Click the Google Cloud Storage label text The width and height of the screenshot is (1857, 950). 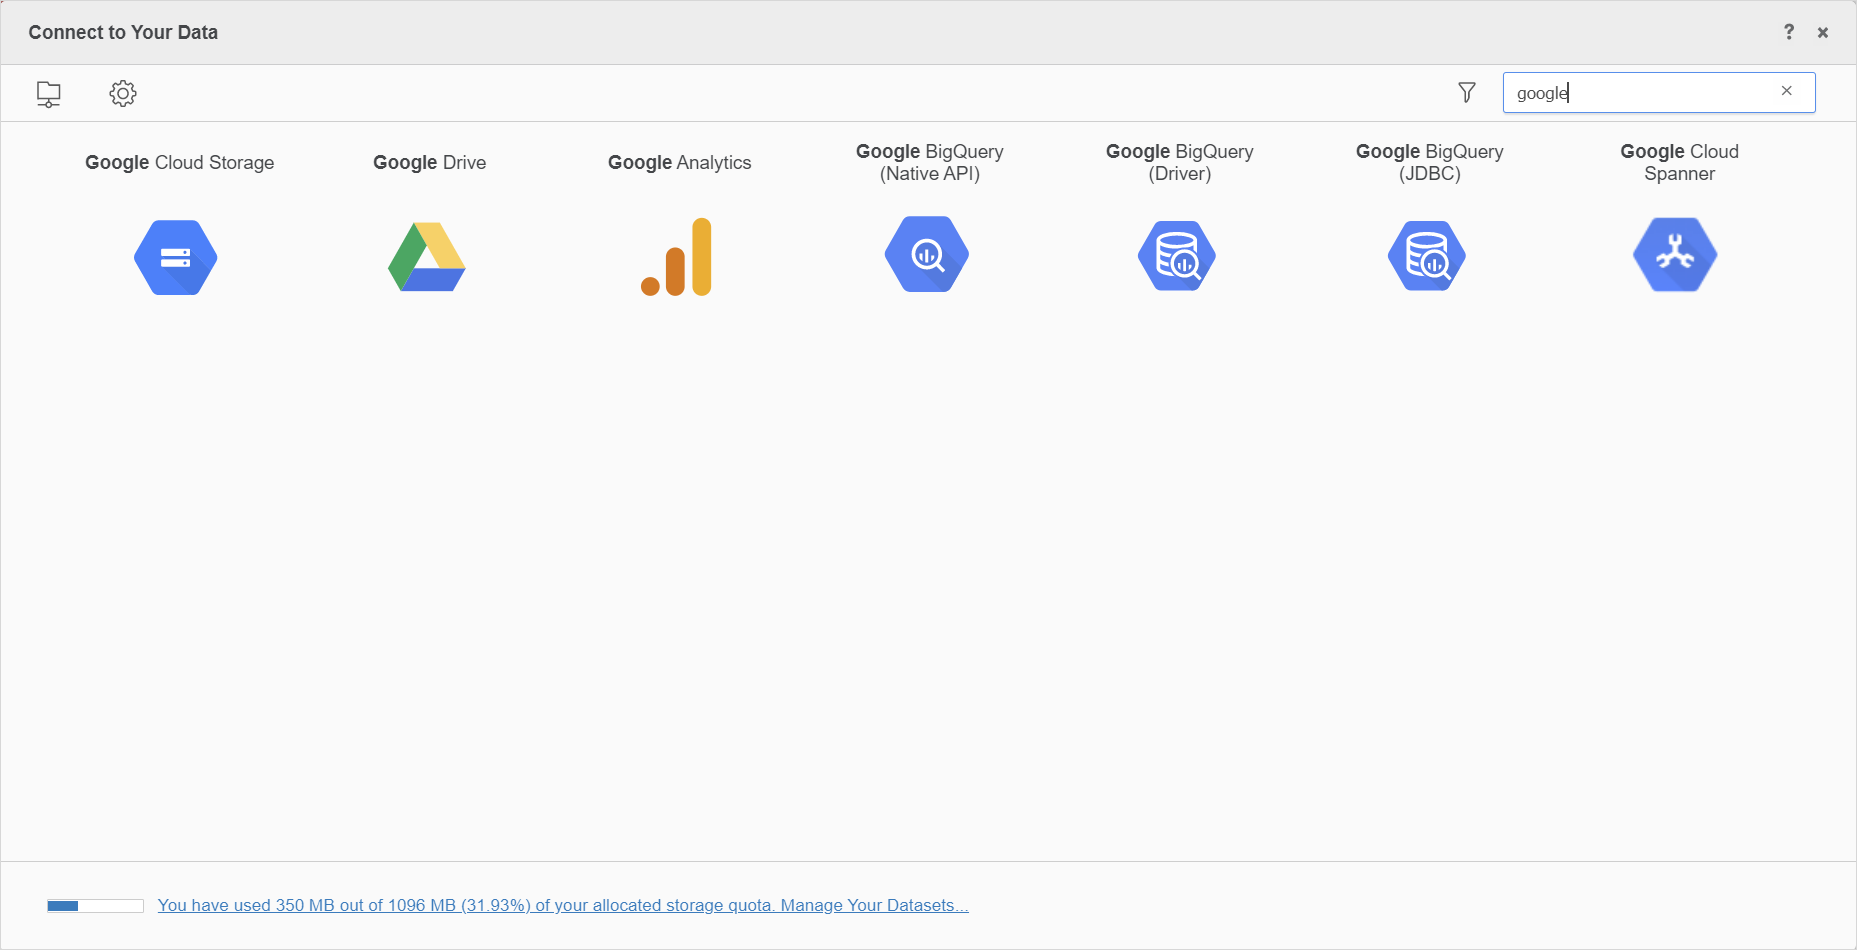coord(180,162)
